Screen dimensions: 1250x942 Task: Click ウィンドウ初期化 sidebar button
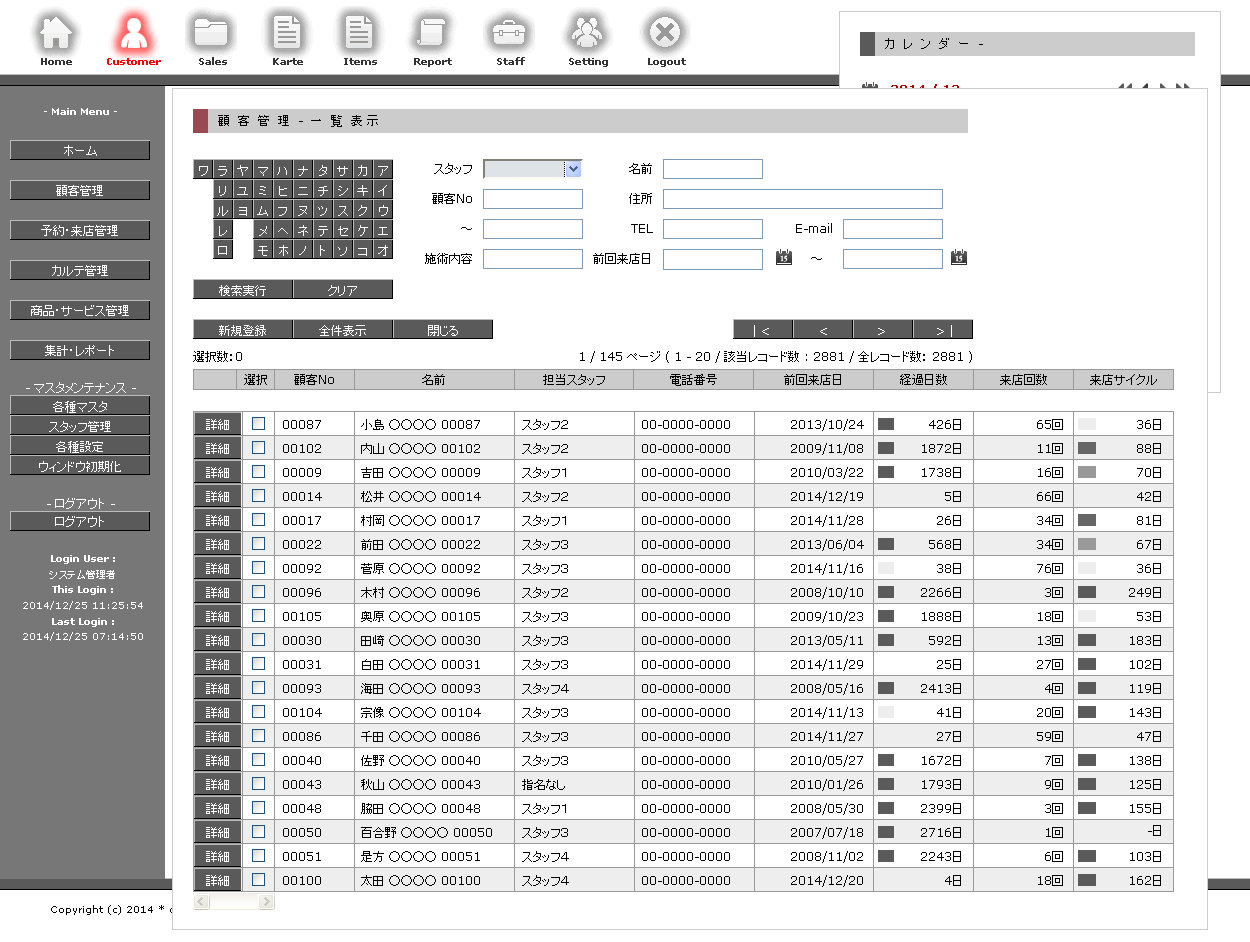click(80, 466)
